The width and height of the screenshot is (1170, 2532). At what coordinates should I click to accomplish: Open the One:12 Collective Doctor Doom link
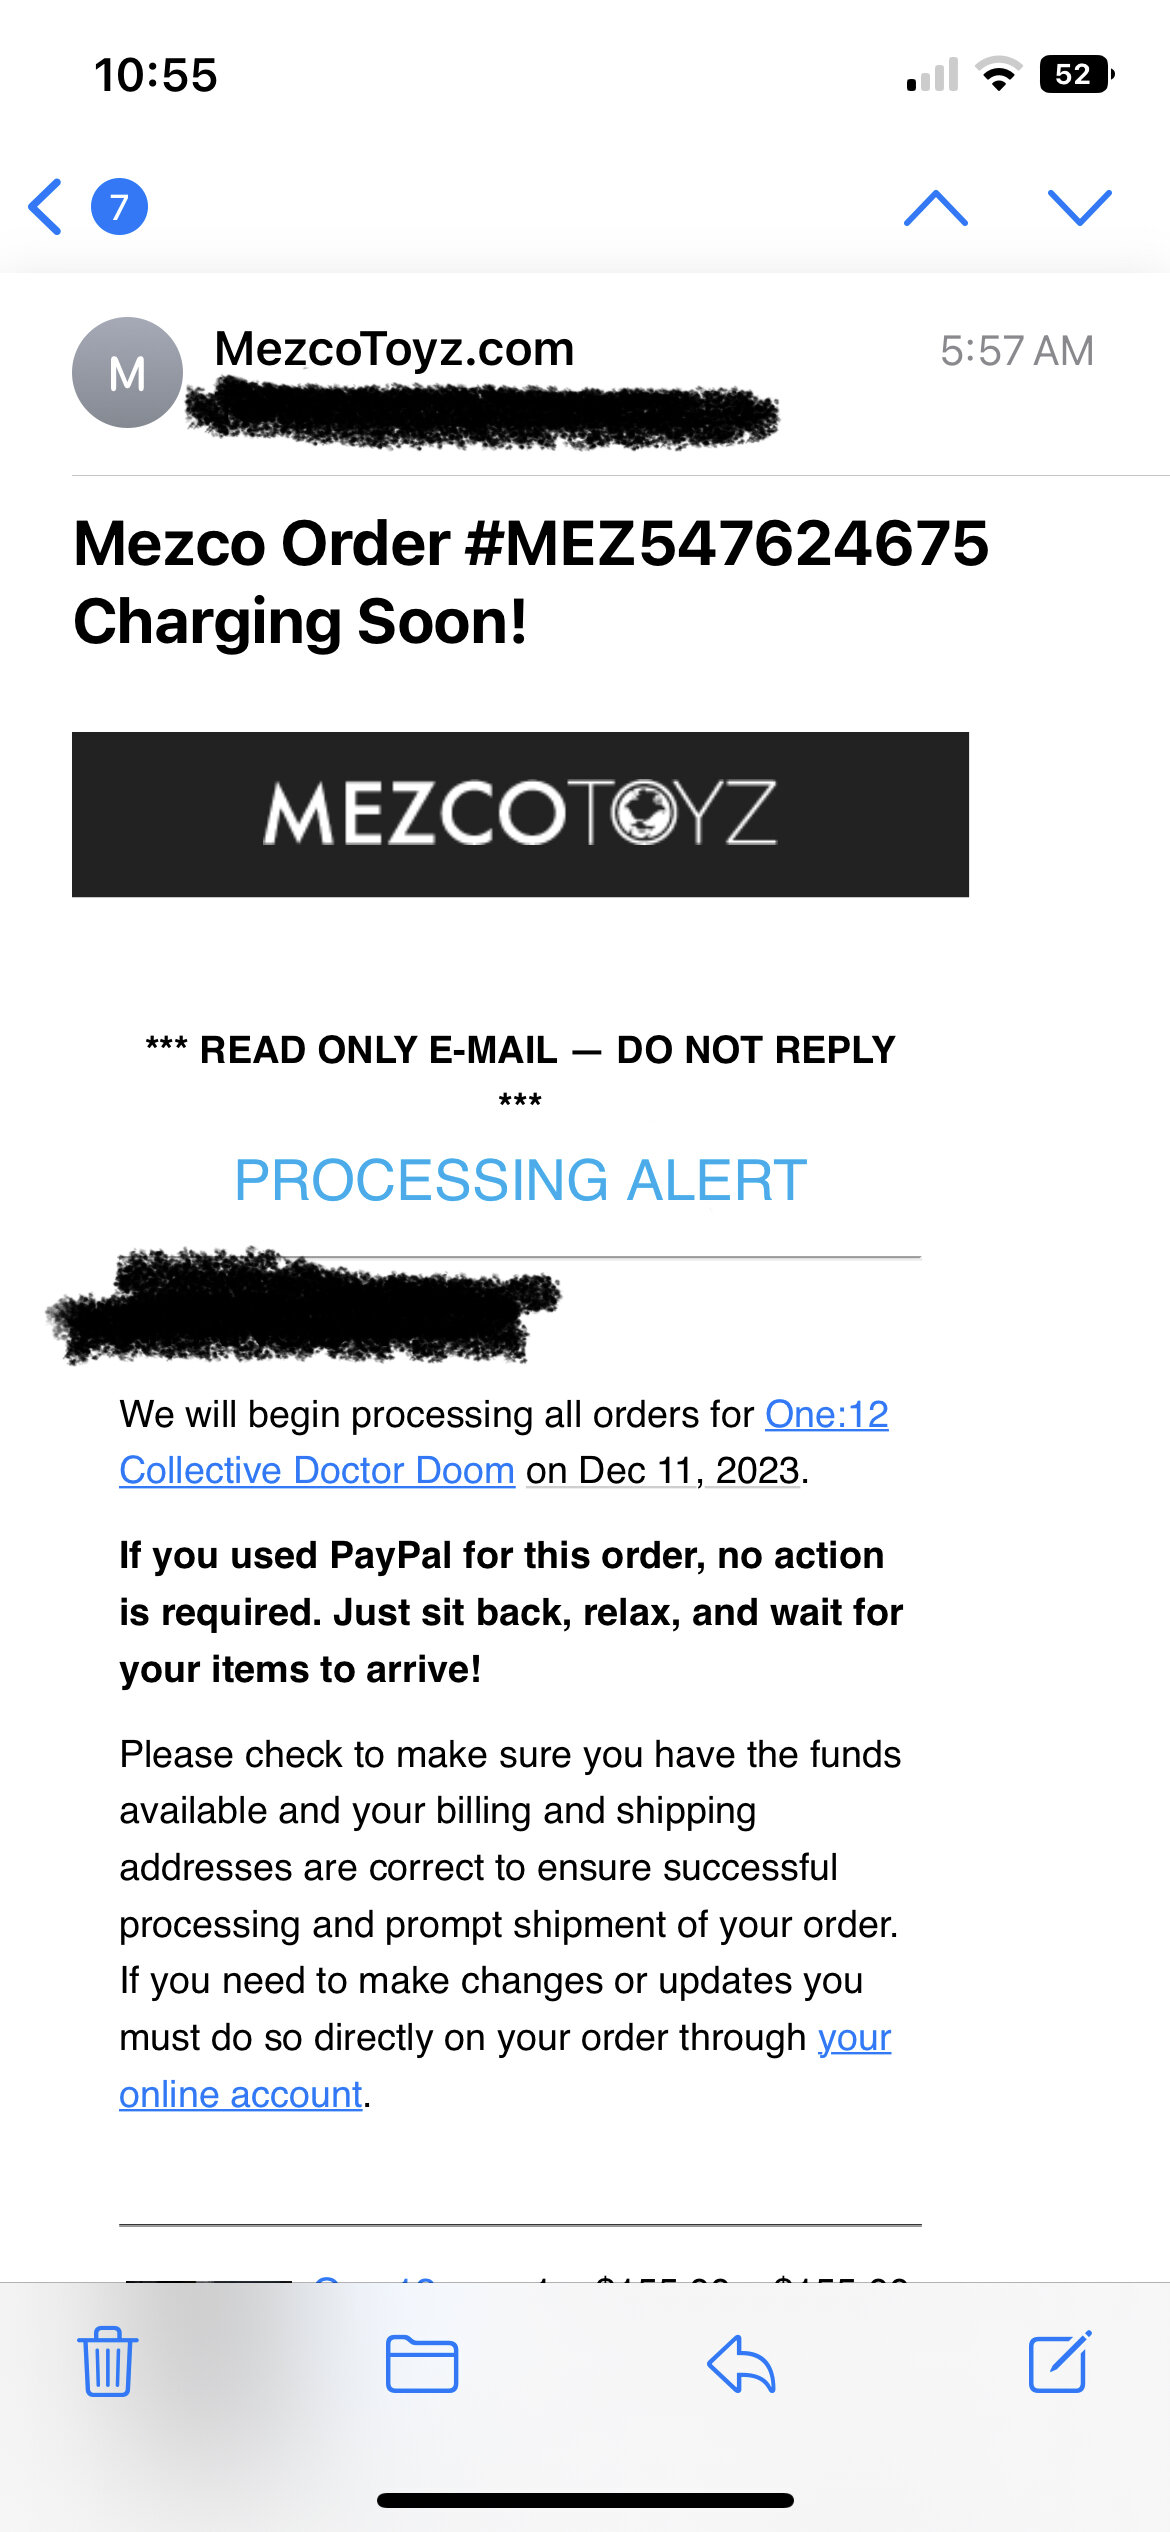click(x=504, y=1442)
